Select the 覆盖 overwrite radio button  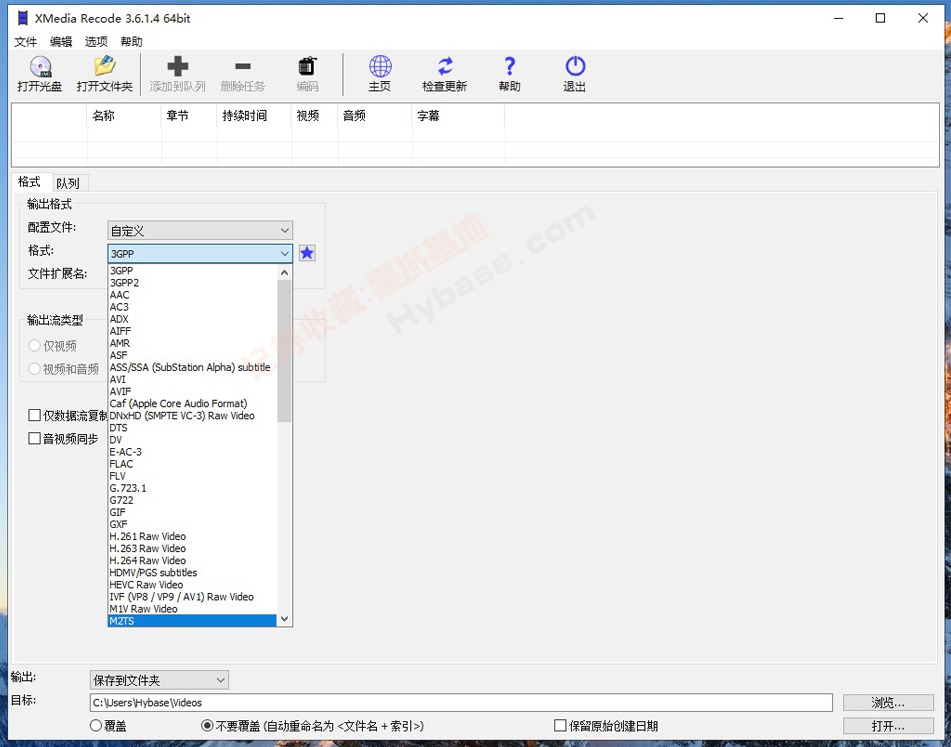[x=95, y=725]
